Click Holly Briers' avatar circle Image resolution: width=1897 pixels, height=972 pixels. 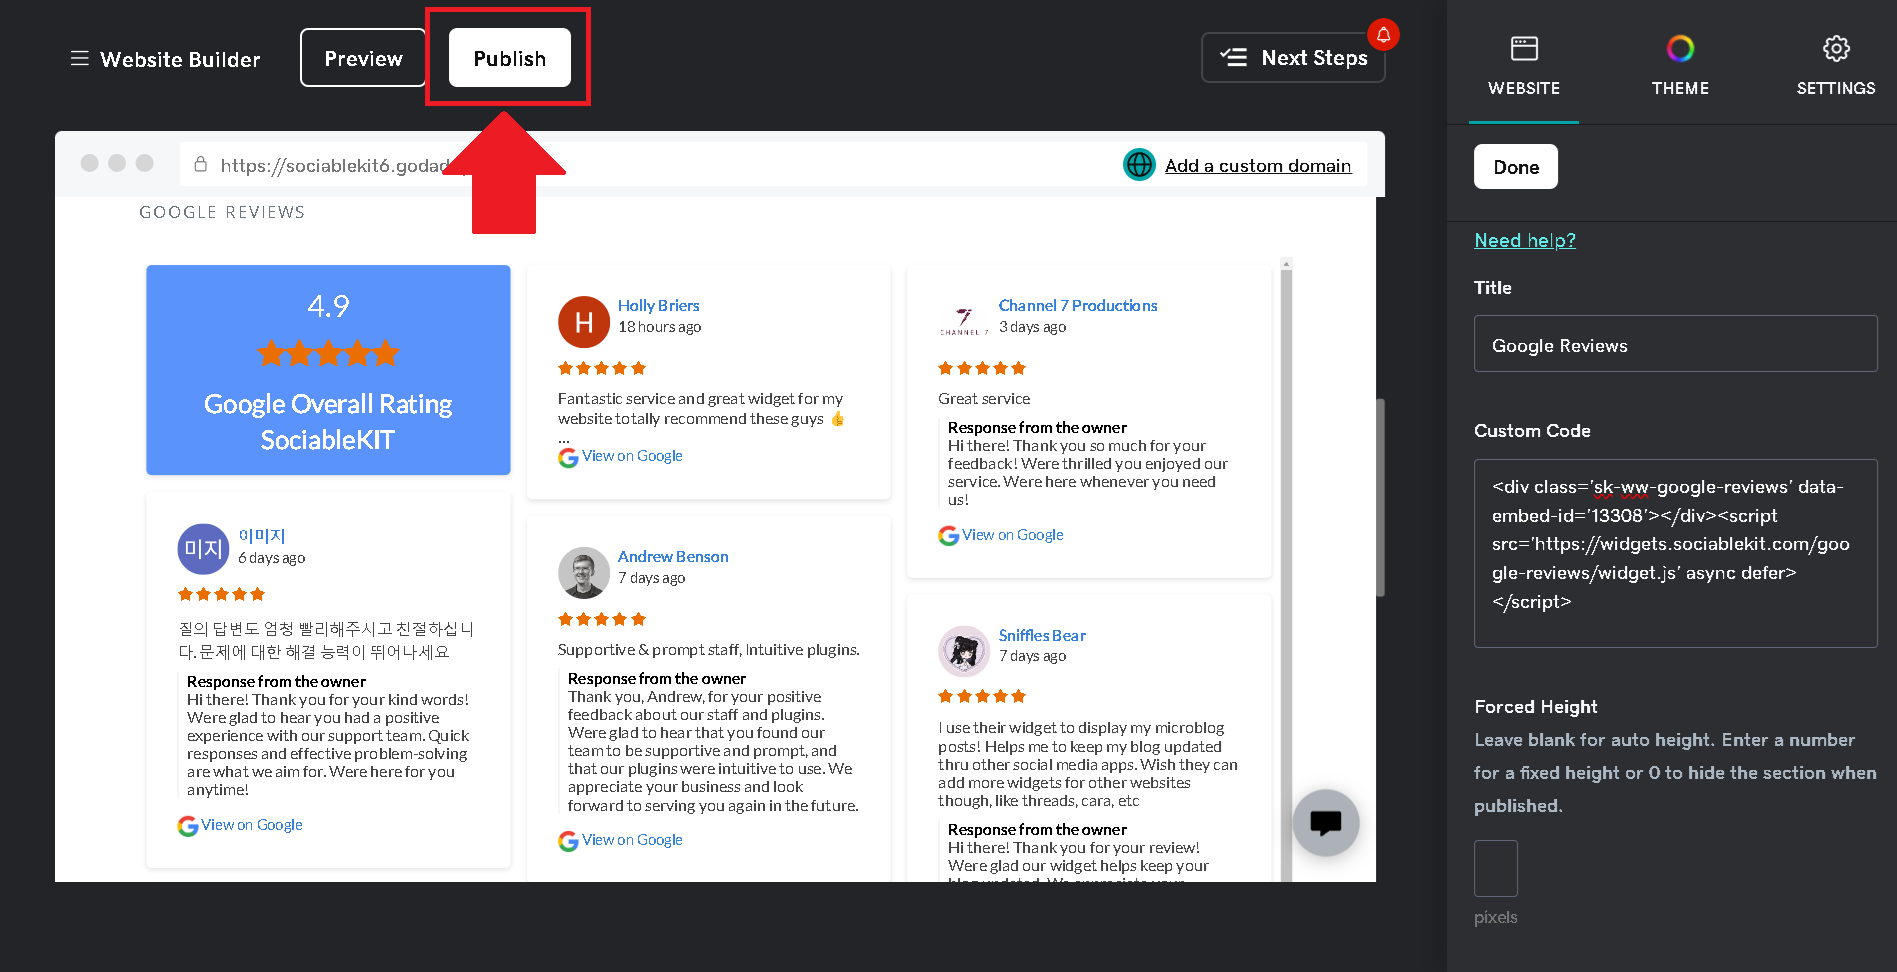click(x=584, y=322)
